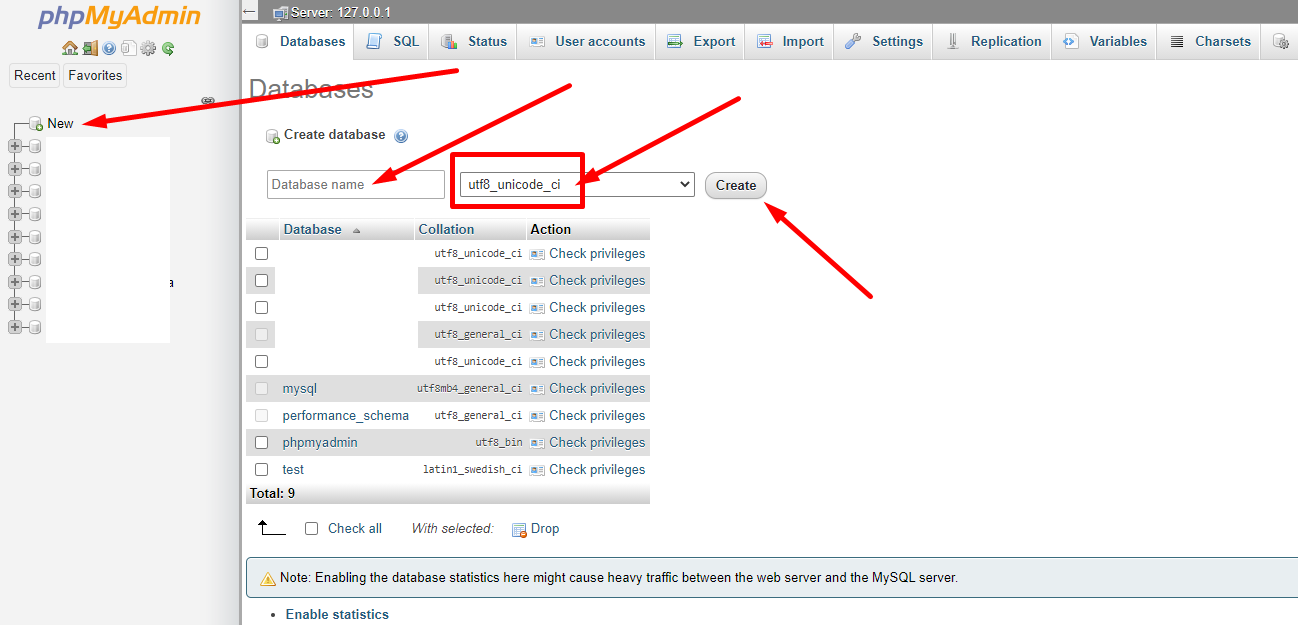Tick the checkbox for test database
Viewport: 1298px width, 625px height.
coord(262,469)
